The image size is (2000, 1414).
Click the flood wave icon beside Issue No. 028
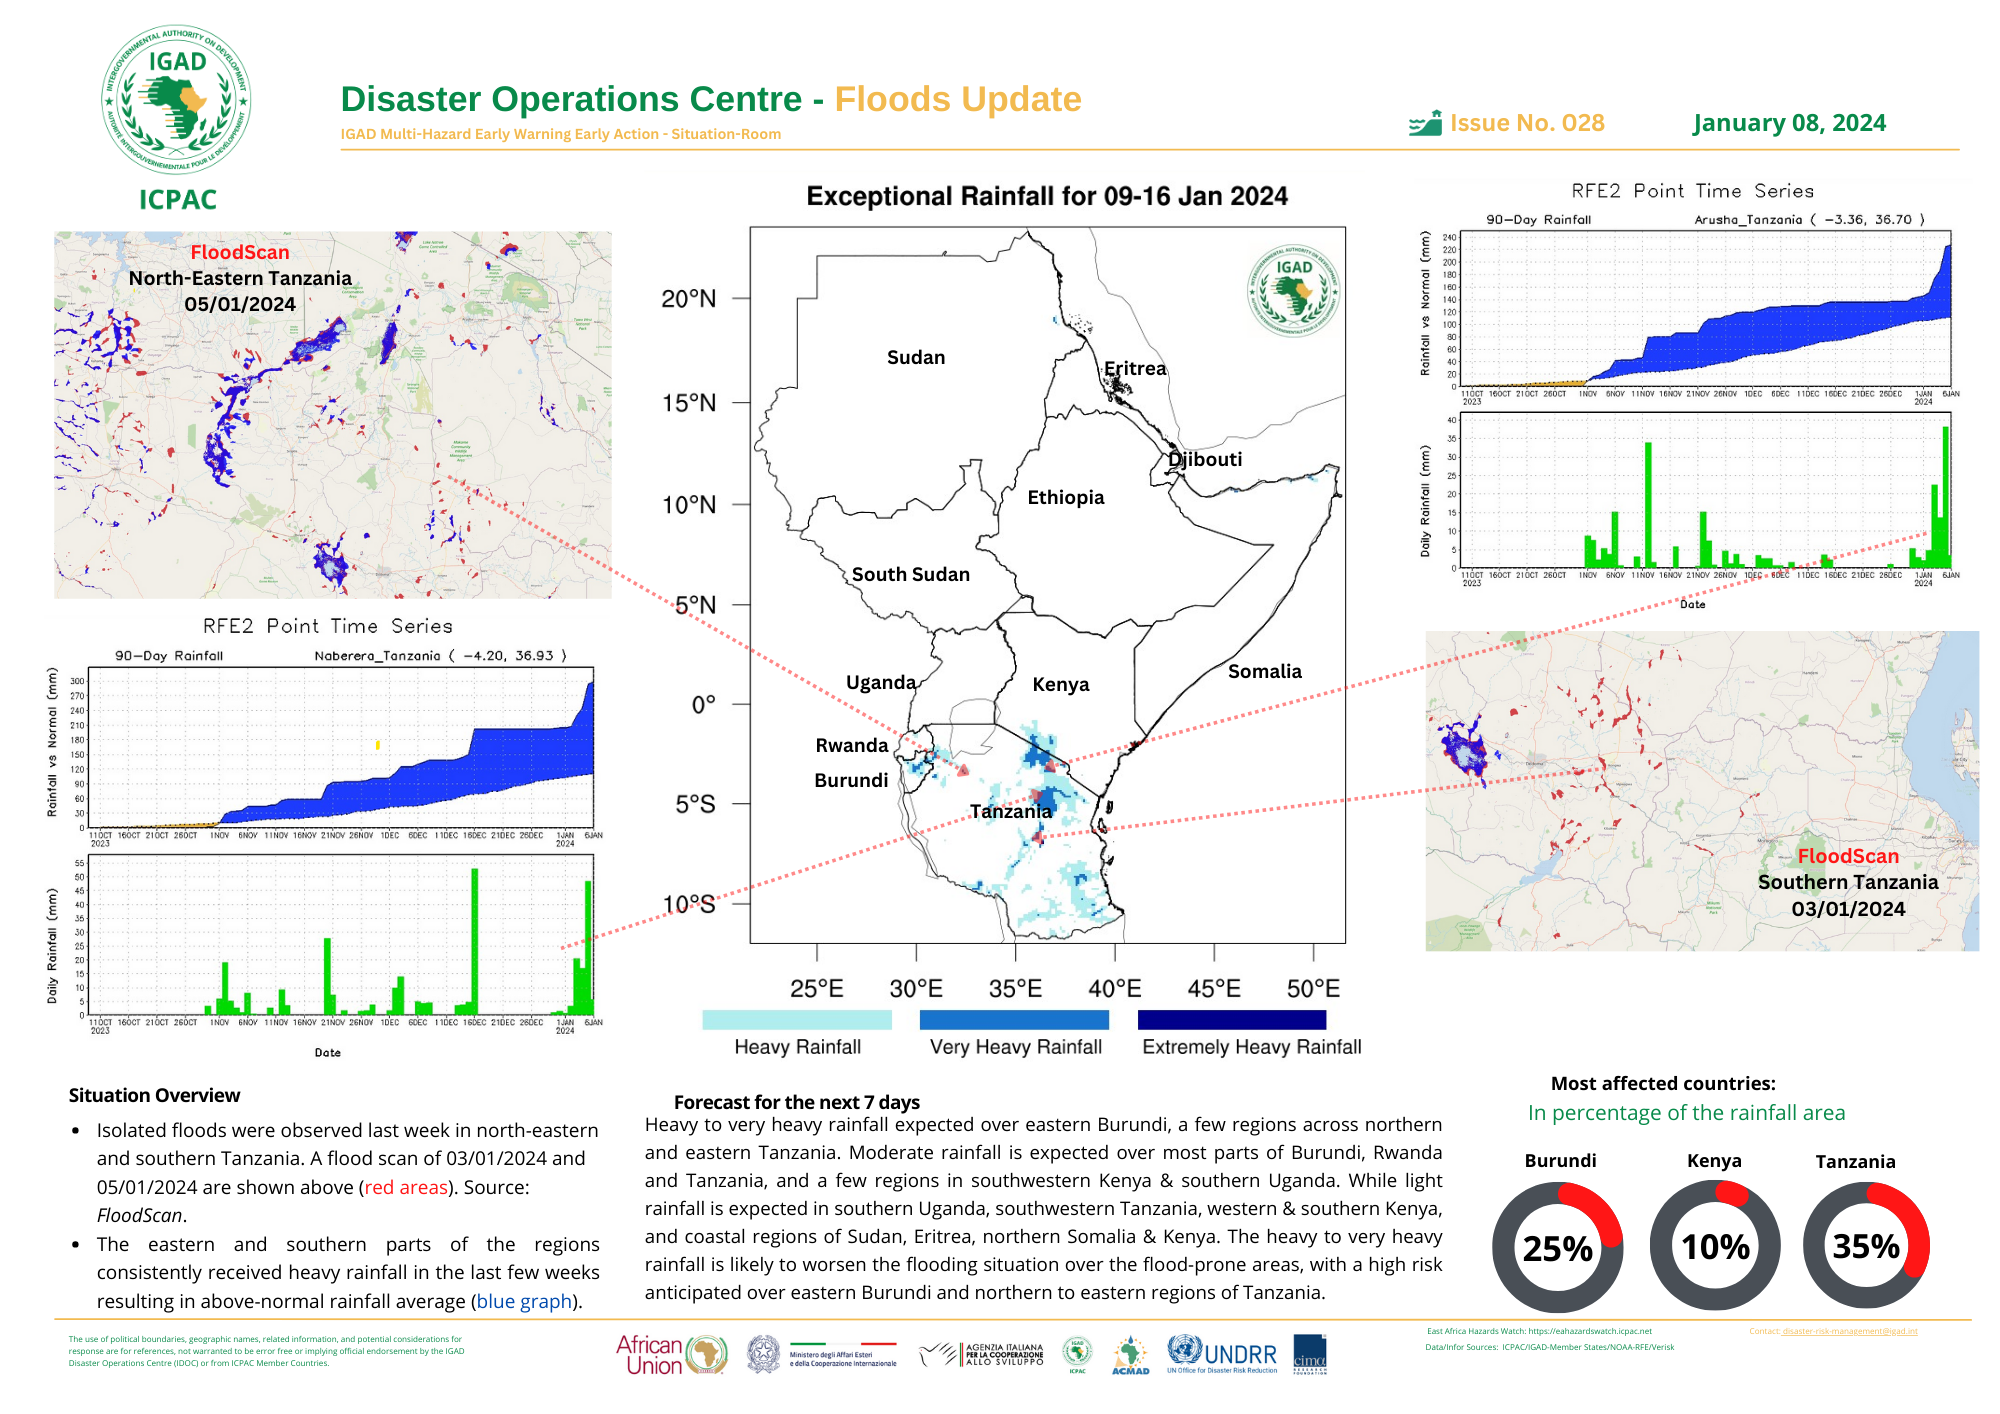point(1425,124)
